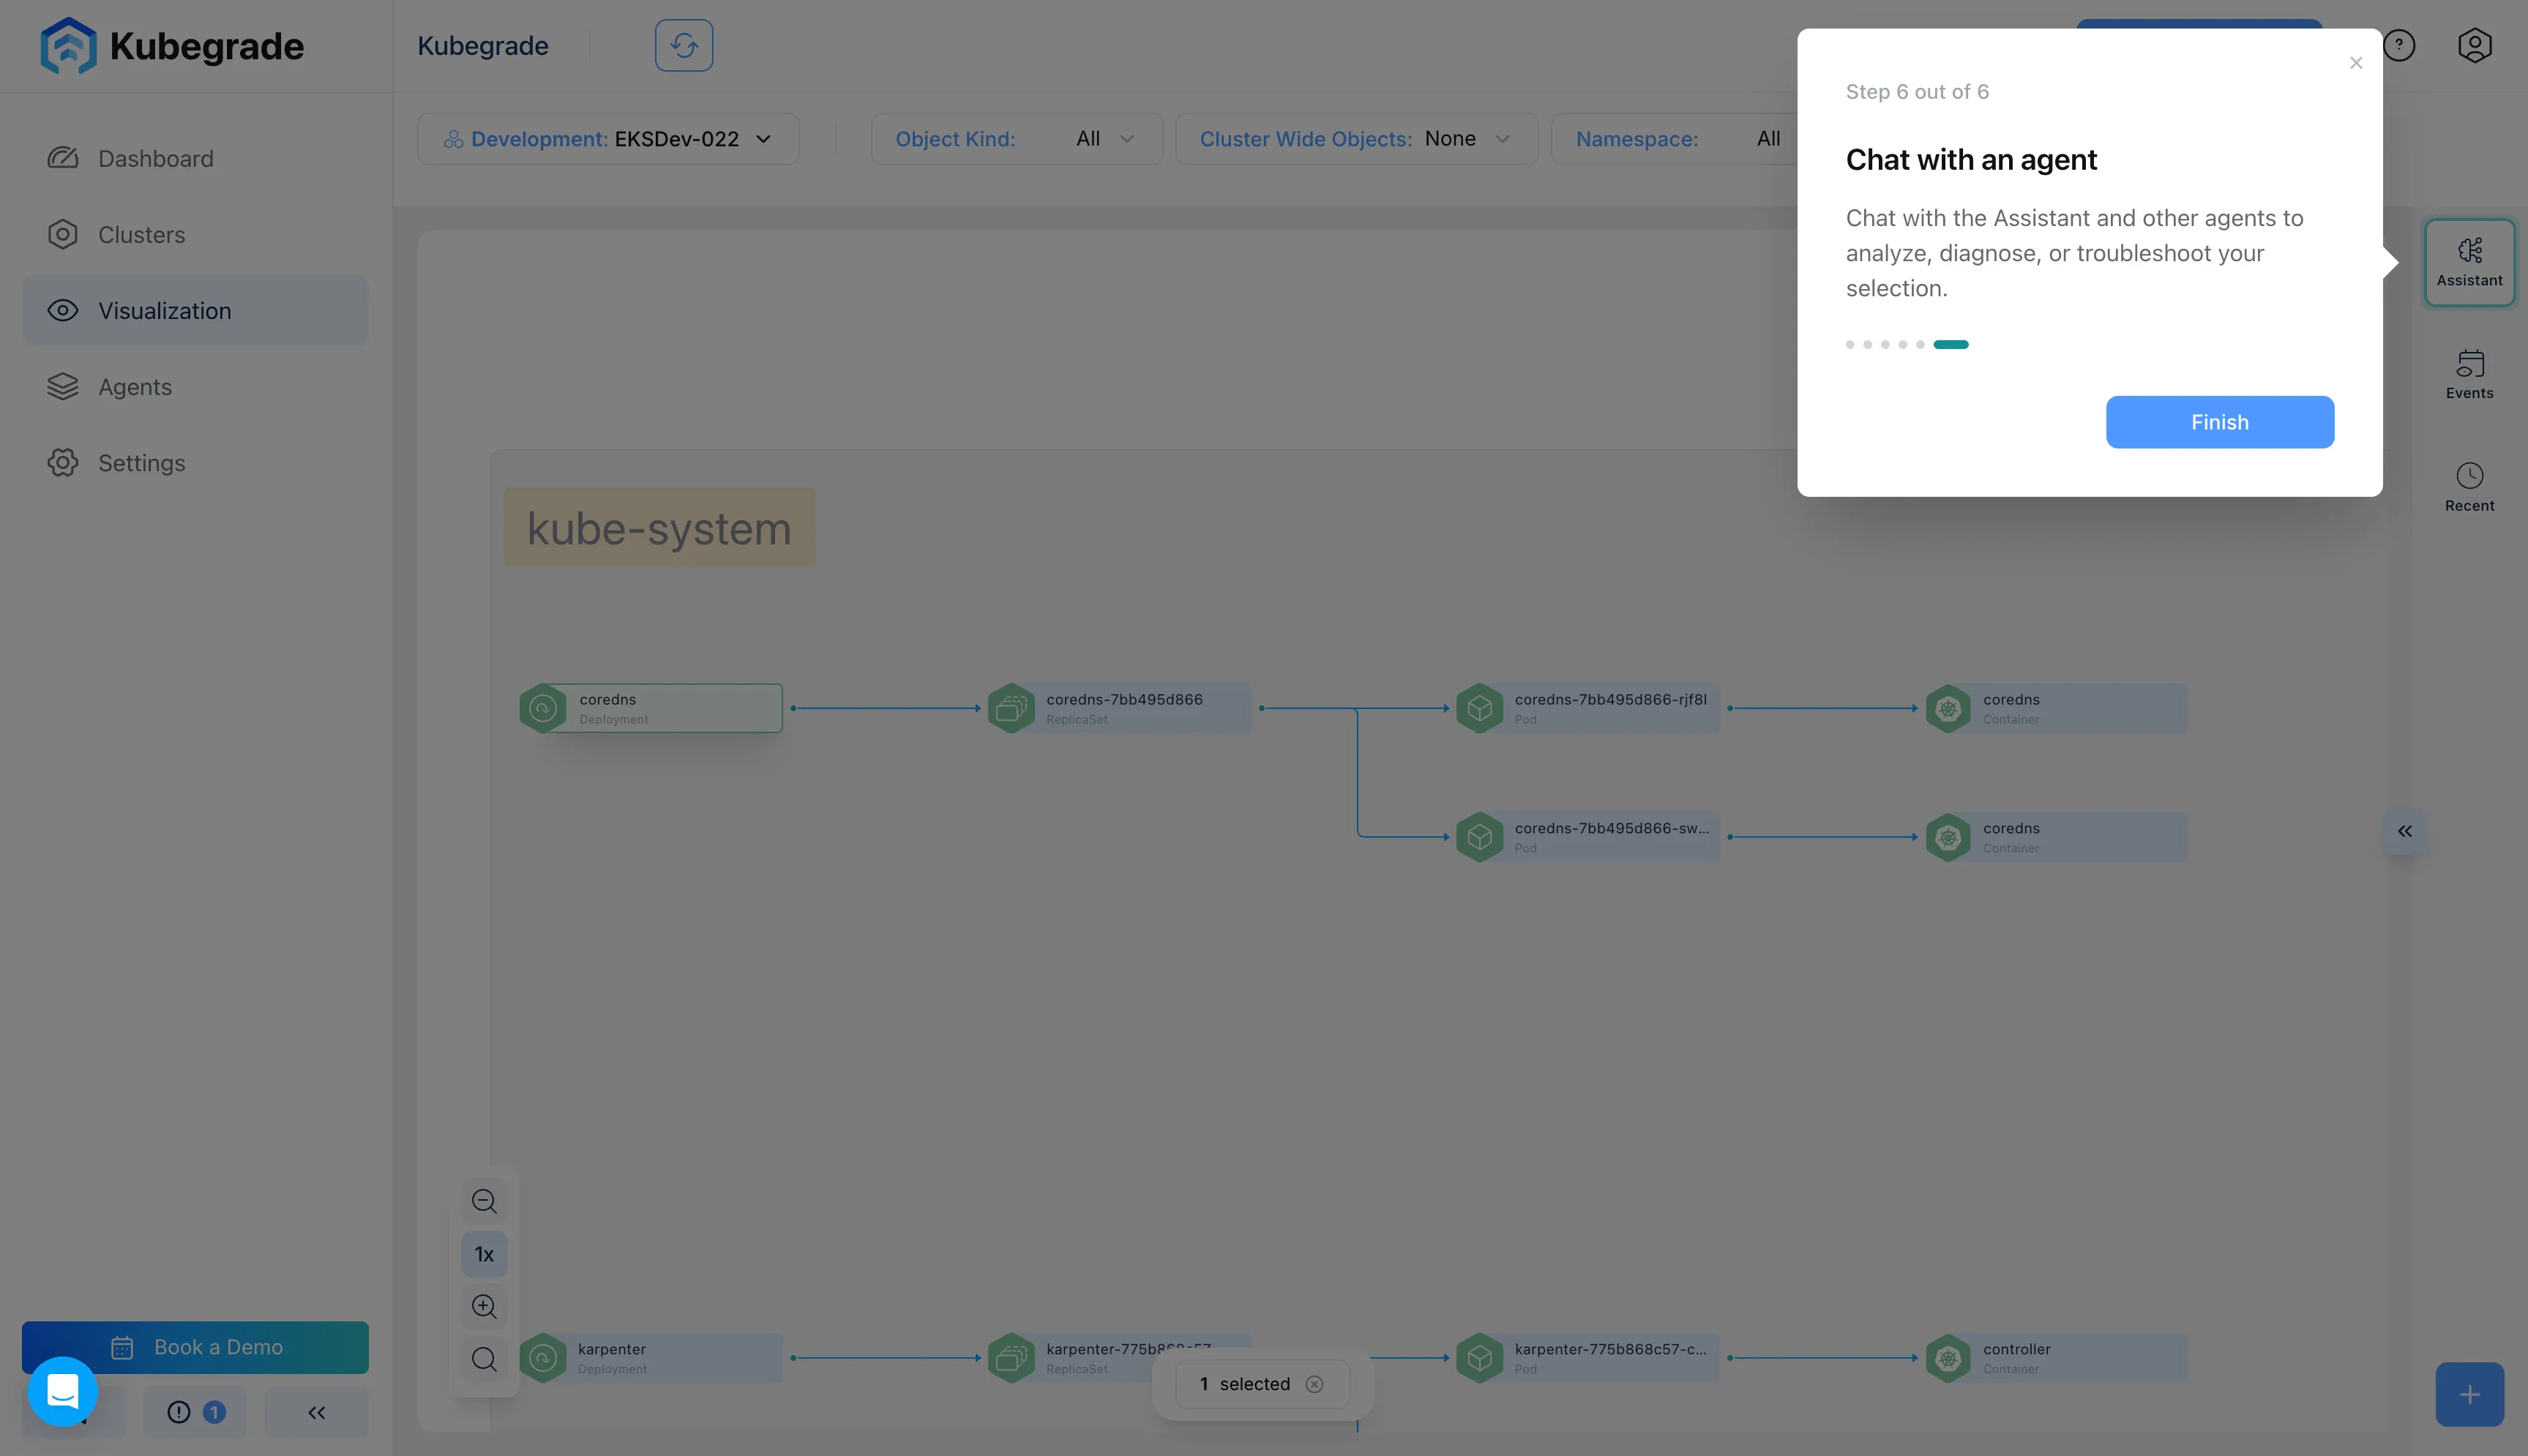Open the Object Kind dropdown
2528x1456 pixels.
coord(1016,139)
